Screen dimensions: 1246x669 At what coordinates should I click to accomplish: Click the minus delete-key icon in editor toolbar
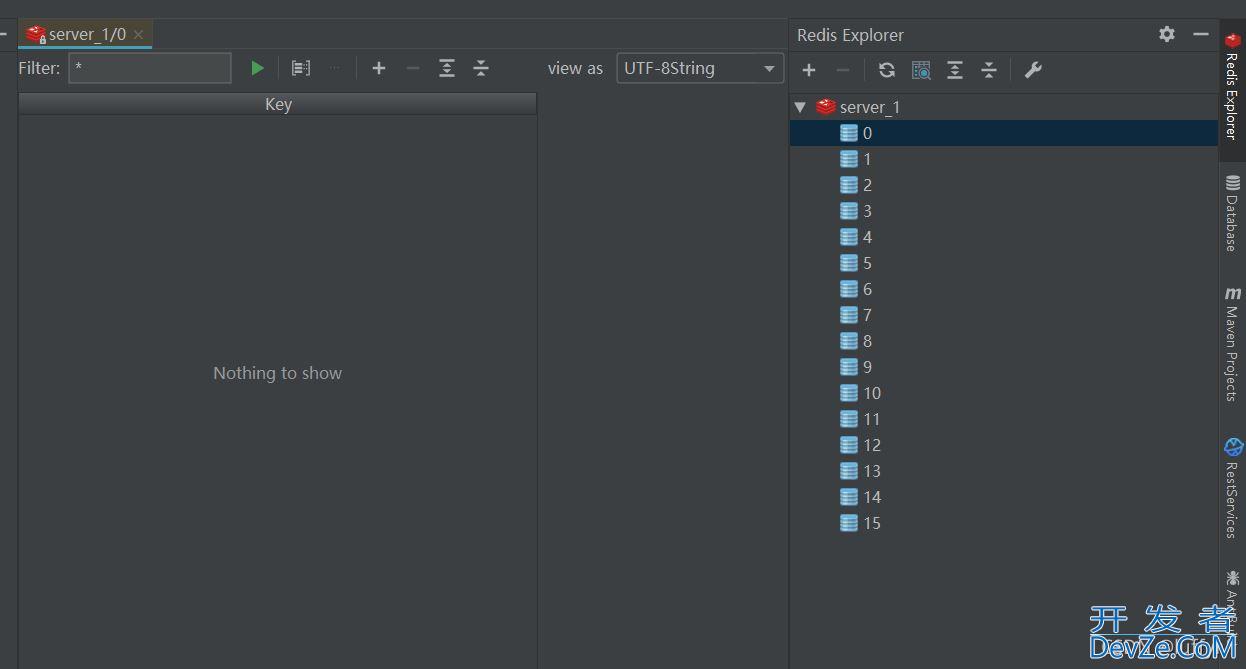point(413,68)
